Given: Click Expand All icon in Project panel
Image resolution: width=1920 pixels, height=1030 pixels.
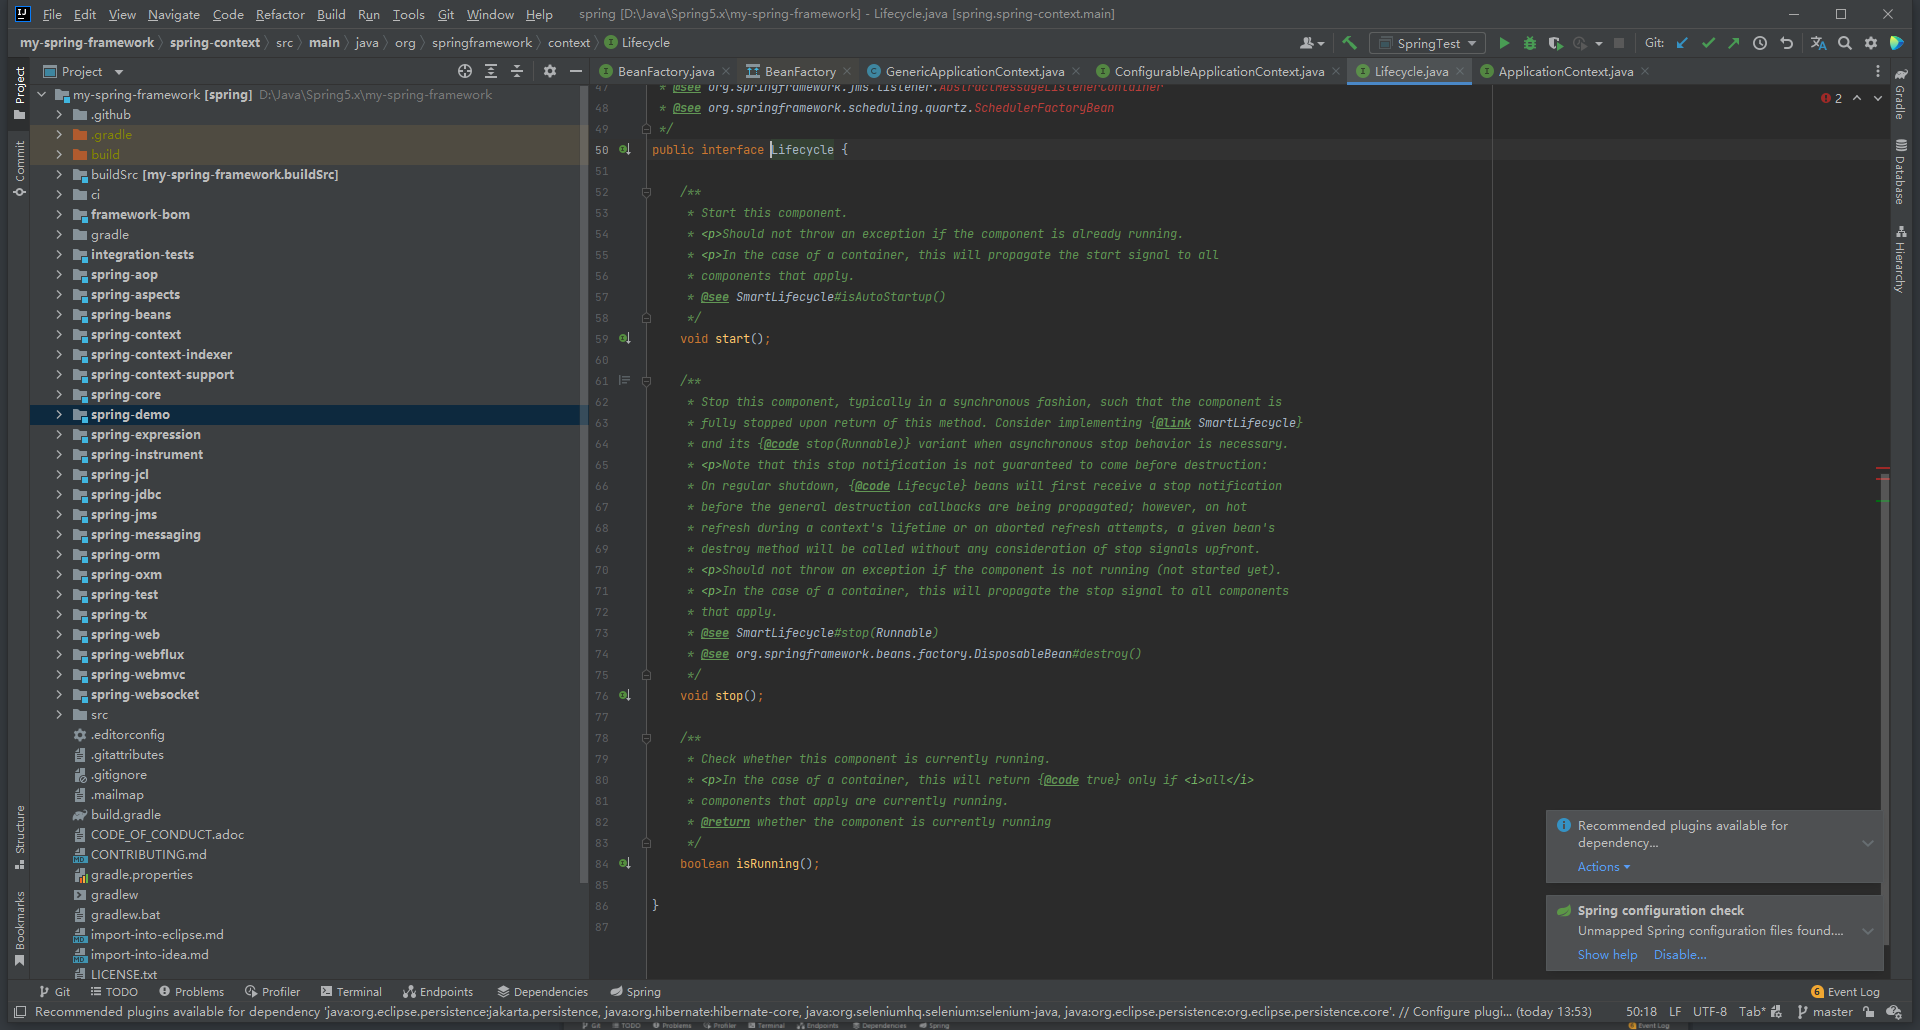Looking at the screenshot, I should tap(491, 71).
